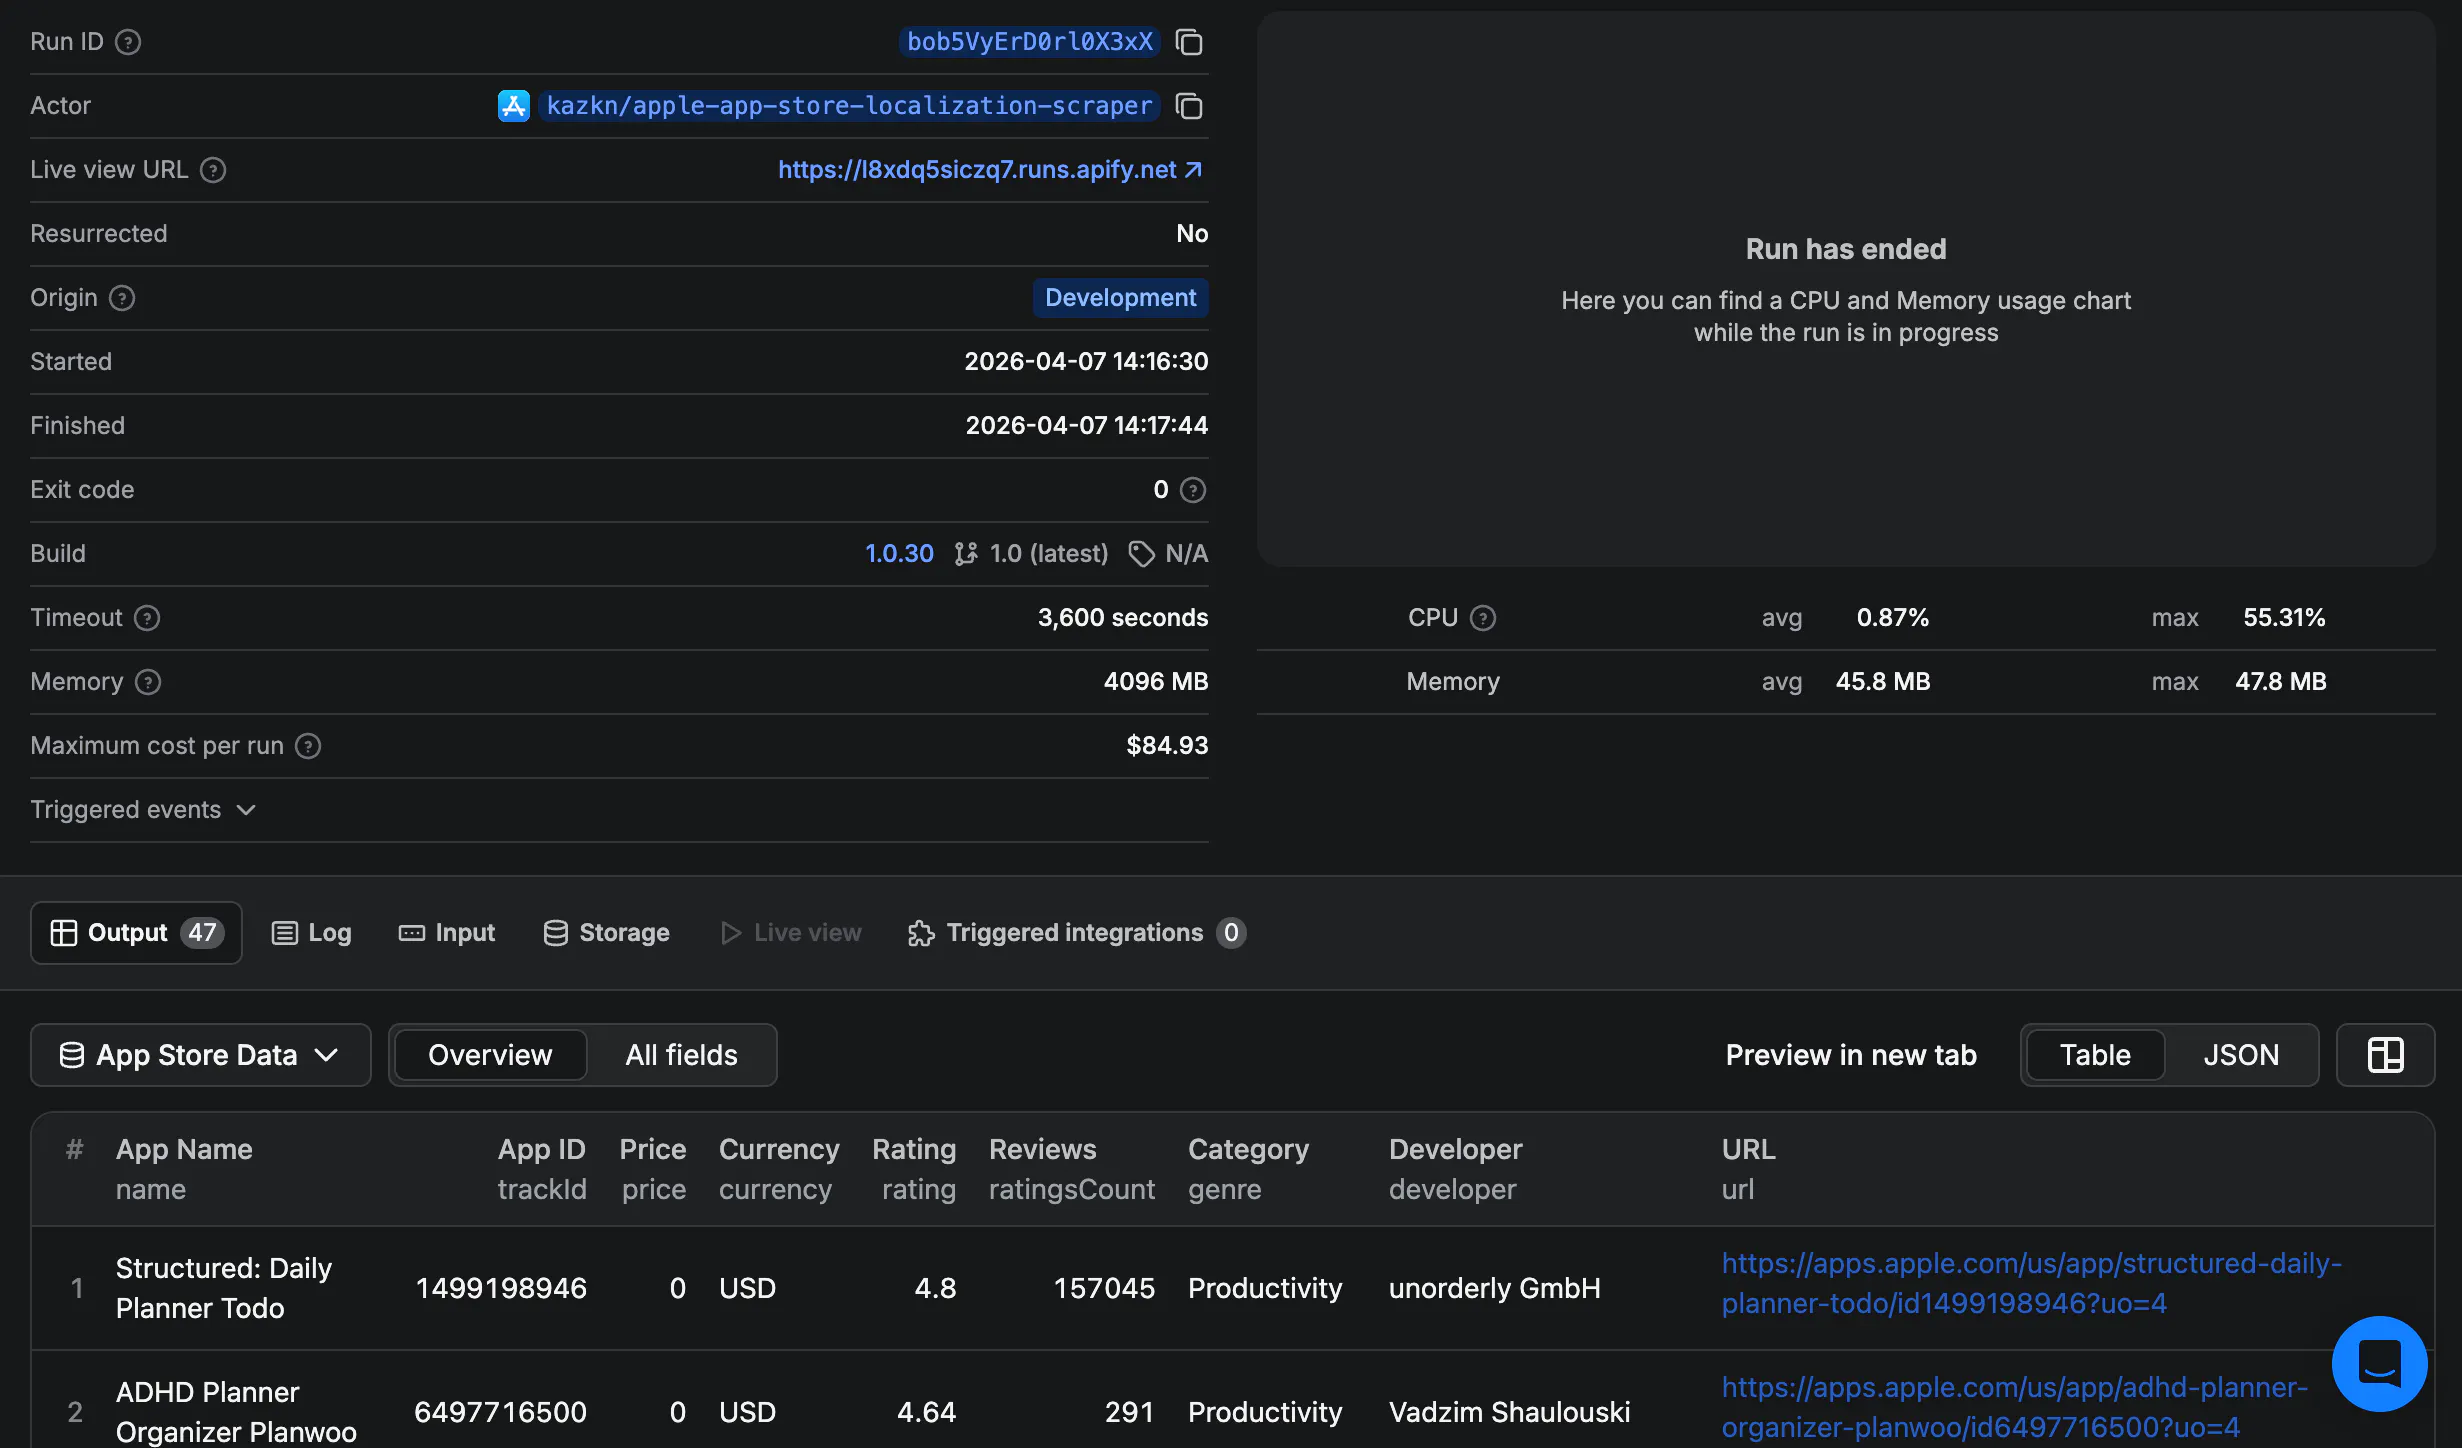Viewport: 2462px width, 1448px height.
Task: Click the App Store actor icon
Action: click(514, 106)
